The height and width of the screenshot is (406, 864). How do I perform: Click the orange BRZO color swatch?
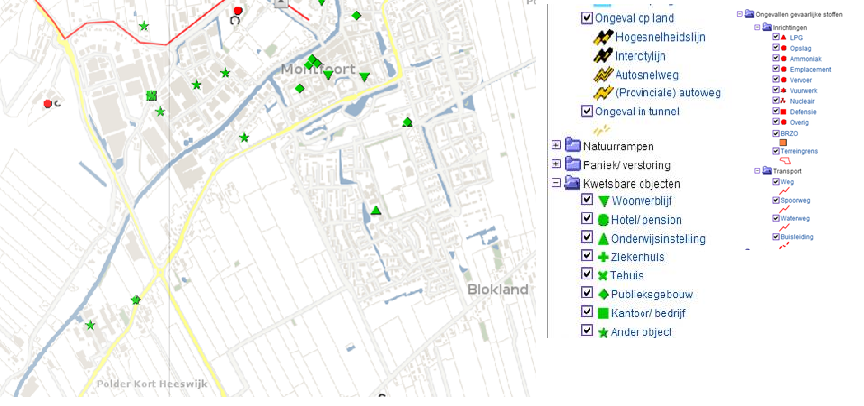tap(783, 142)
